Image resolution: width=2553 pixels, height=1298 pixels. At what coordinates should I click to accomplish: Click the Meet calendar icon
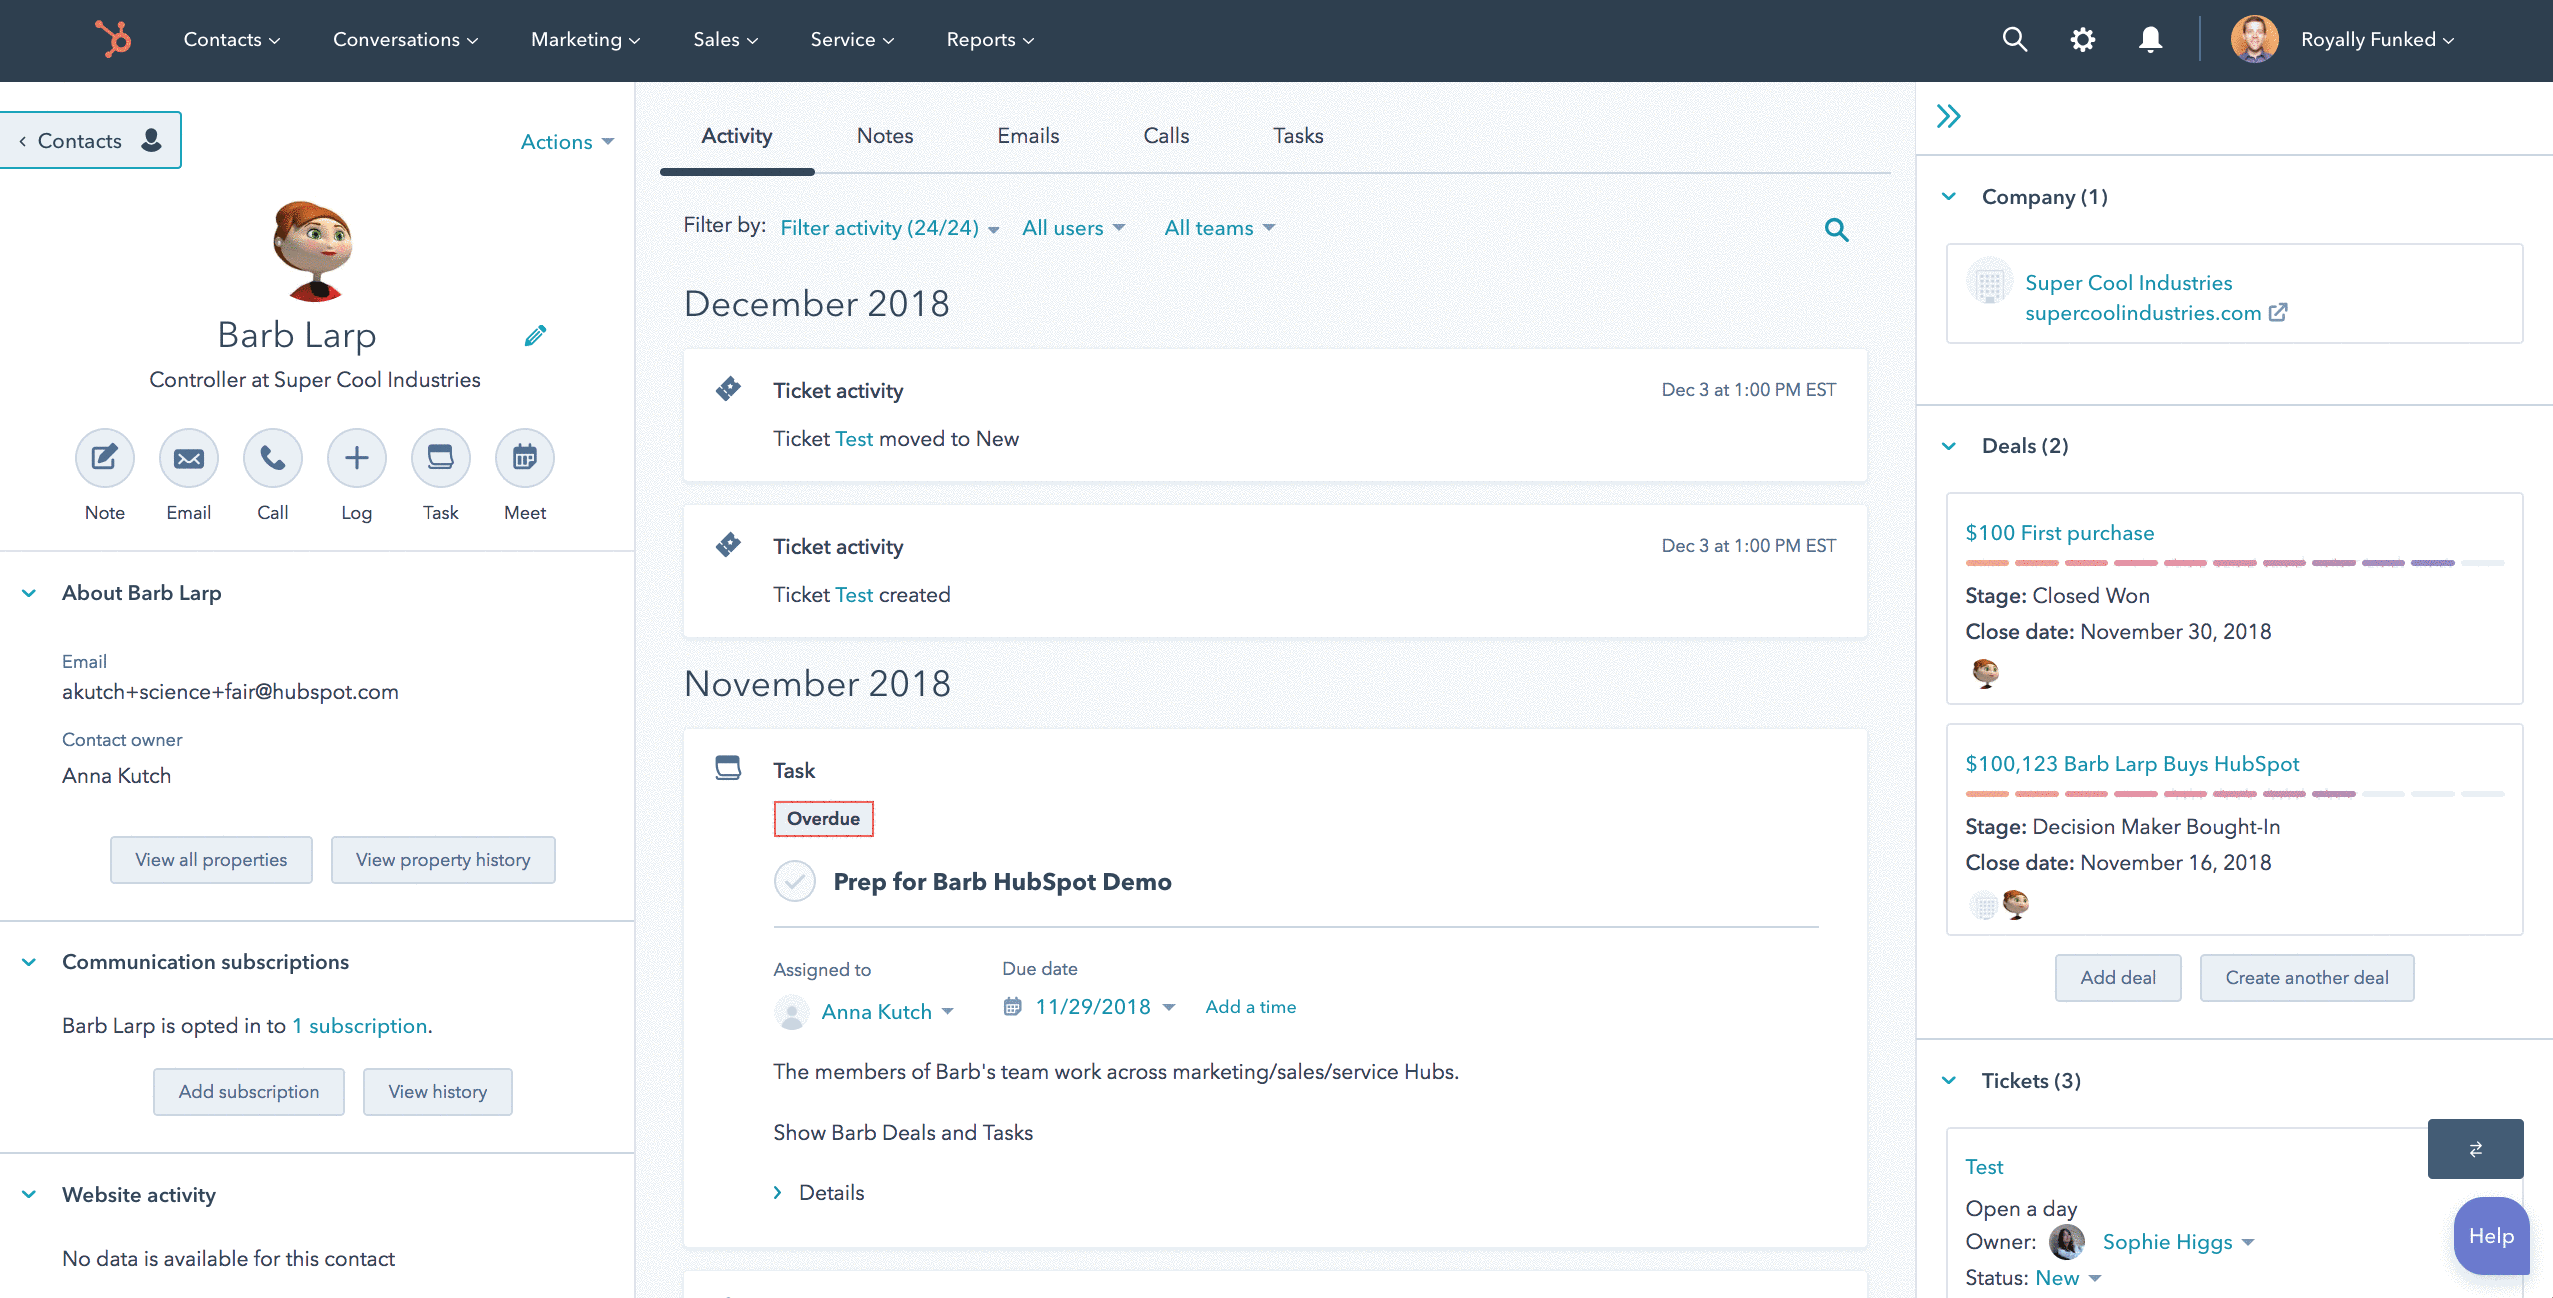[x=525, y=458]
